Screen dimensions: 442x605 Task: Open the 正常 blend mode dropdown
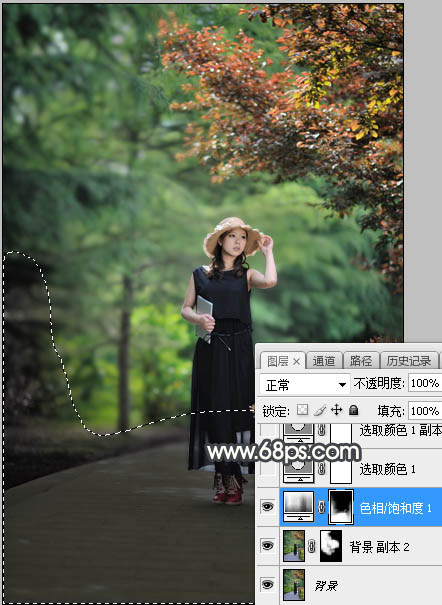click(x=304, y=384)
